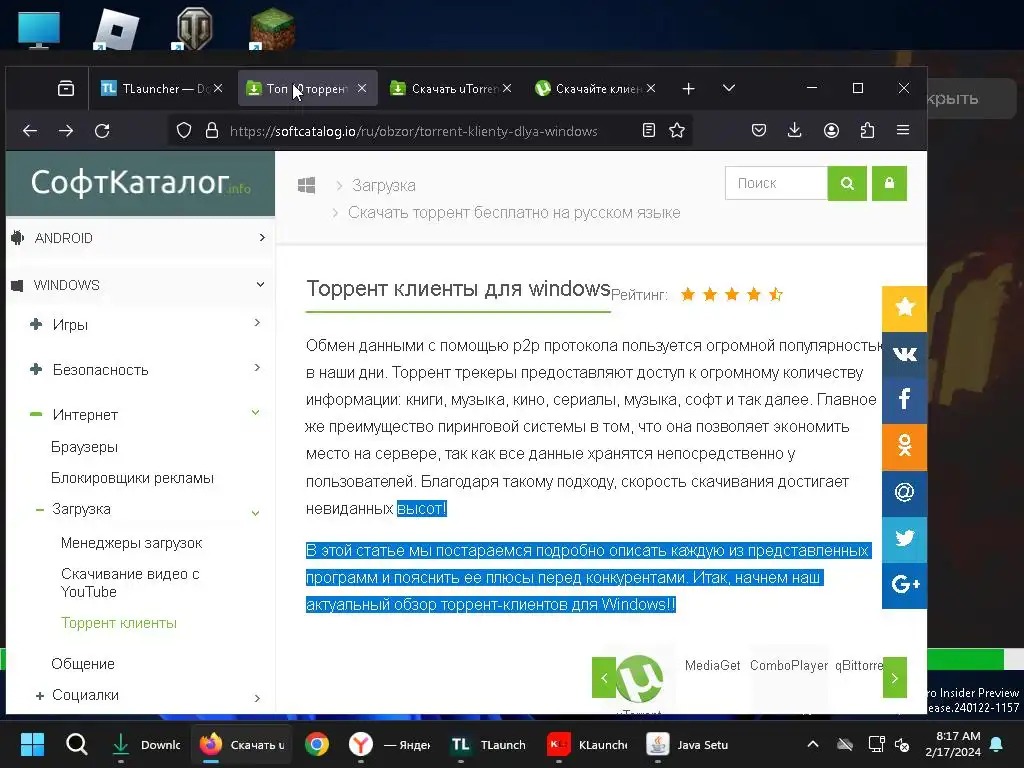Click the Windows logo breadcrumb icon

click(306, 185)
